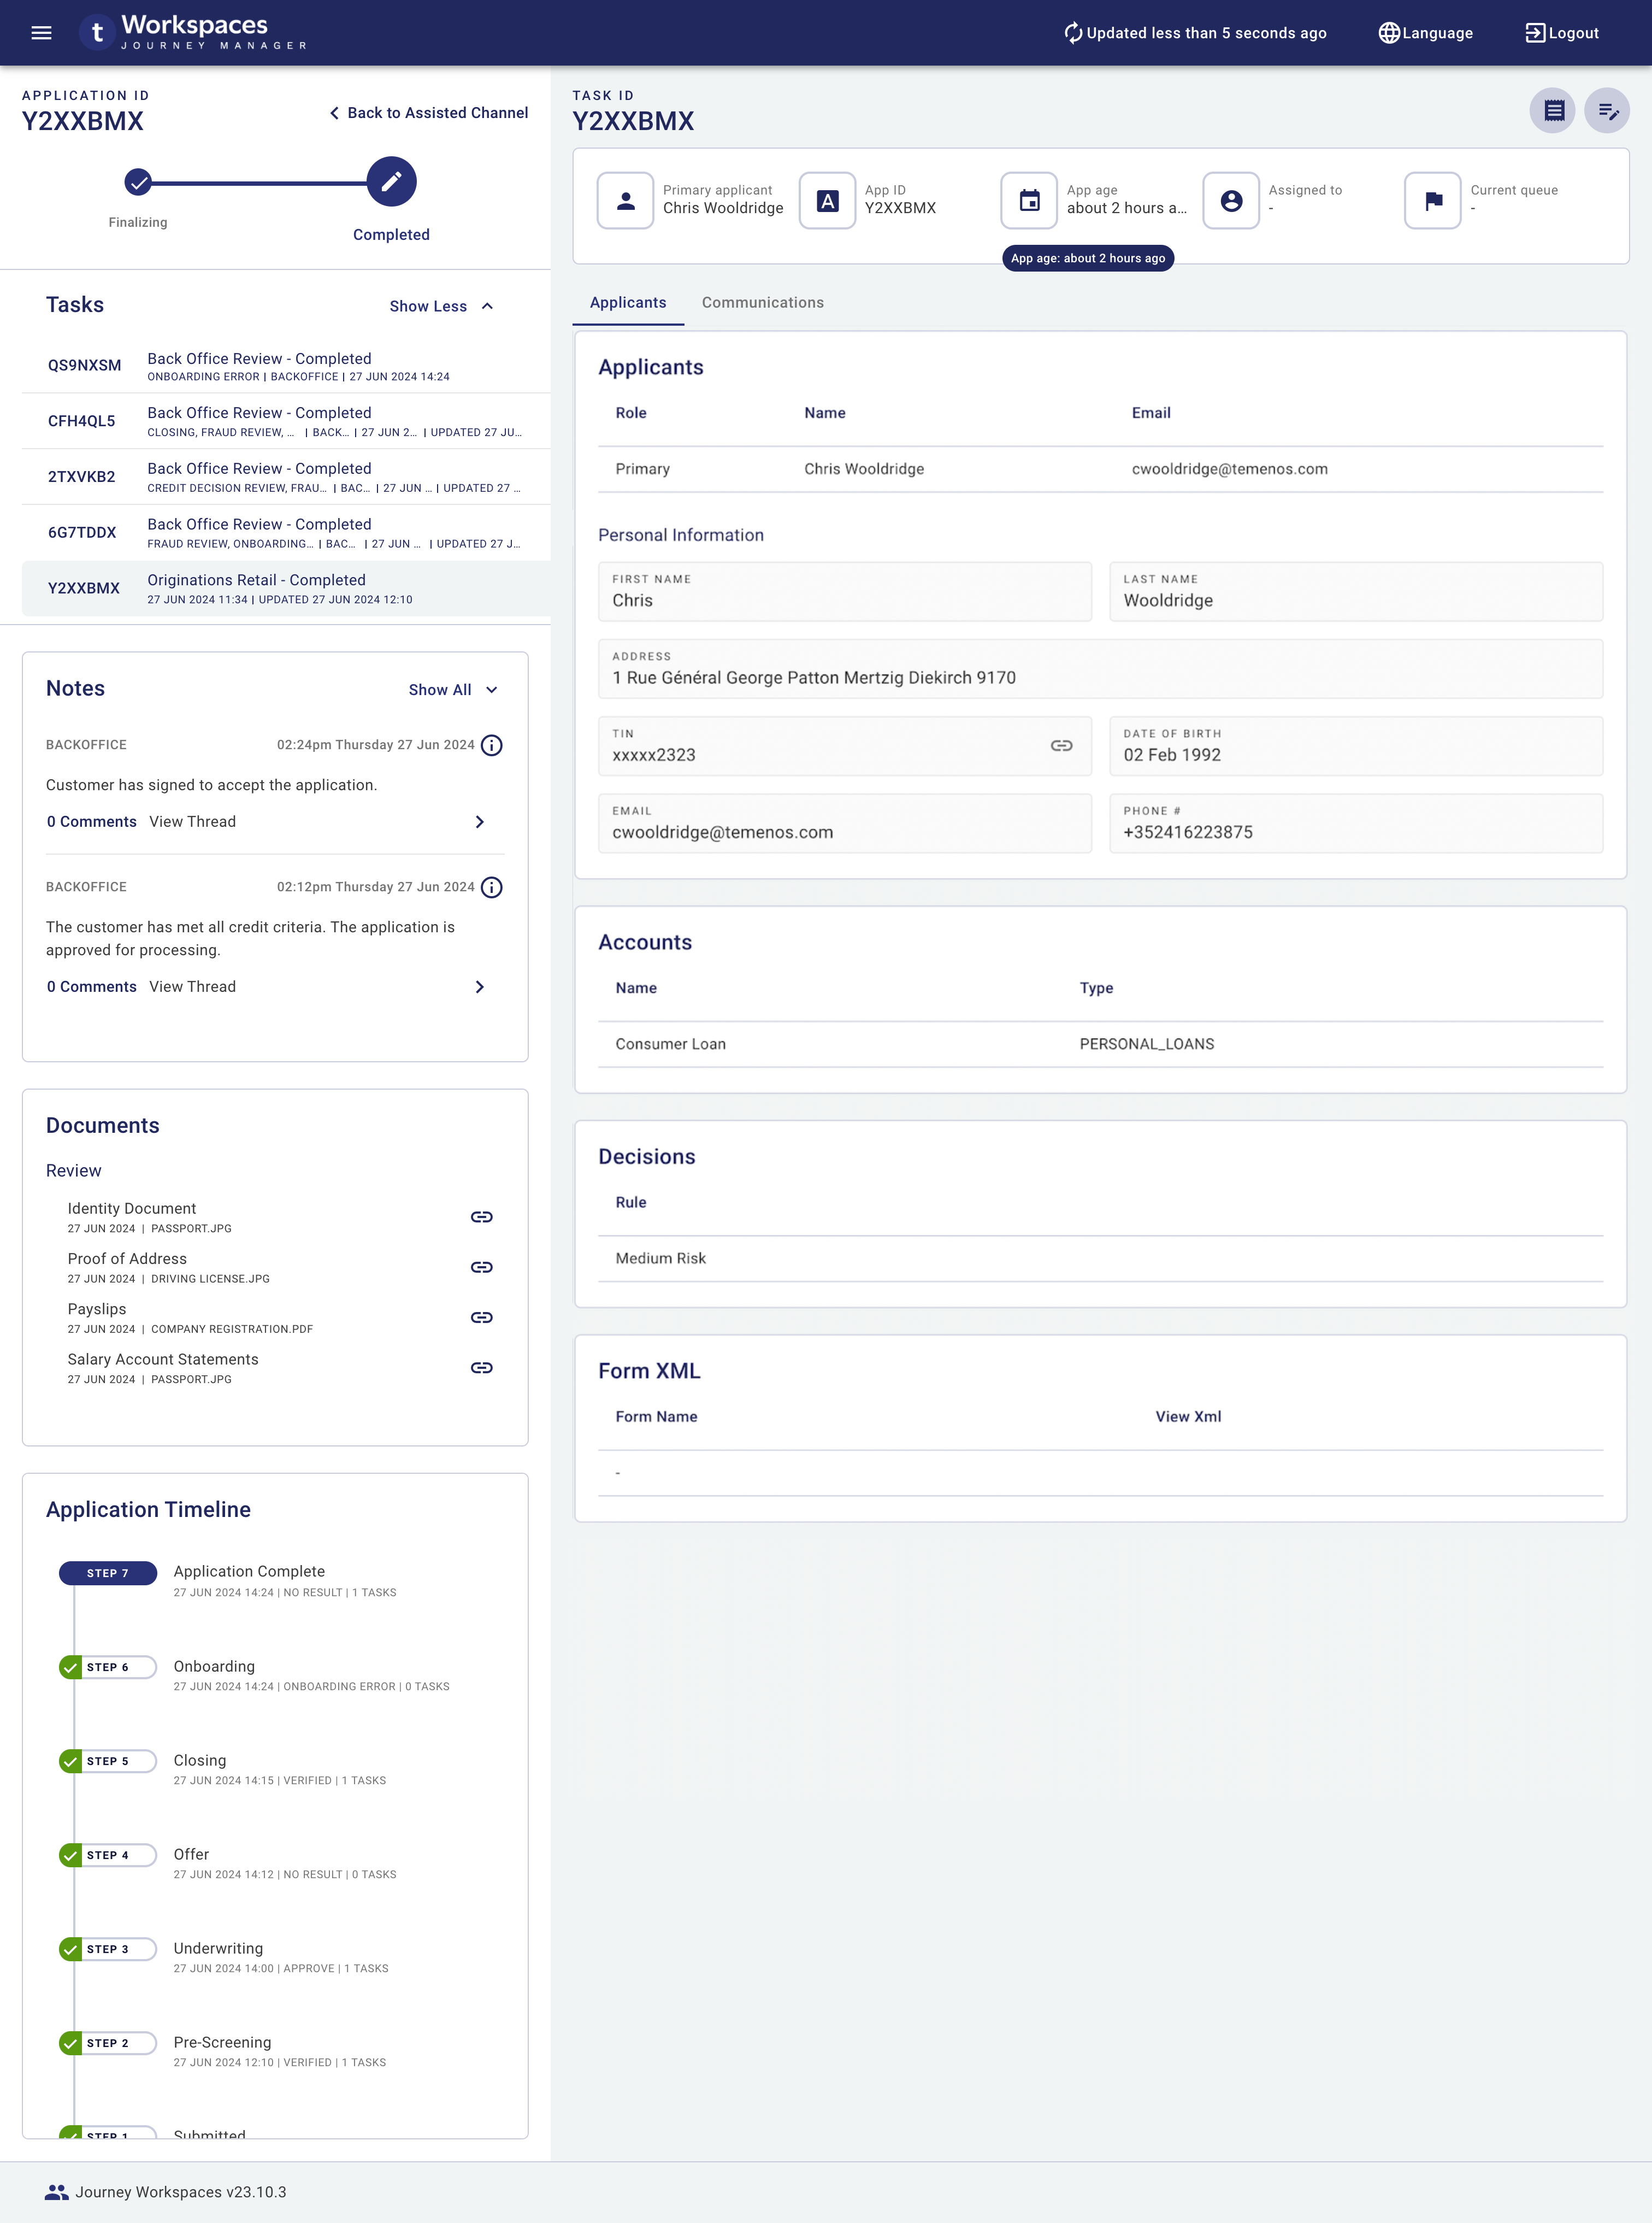Click the Completed stage pencil circle
Image resolution: width=1652 pixels, height=2223 pixels.
391,182
